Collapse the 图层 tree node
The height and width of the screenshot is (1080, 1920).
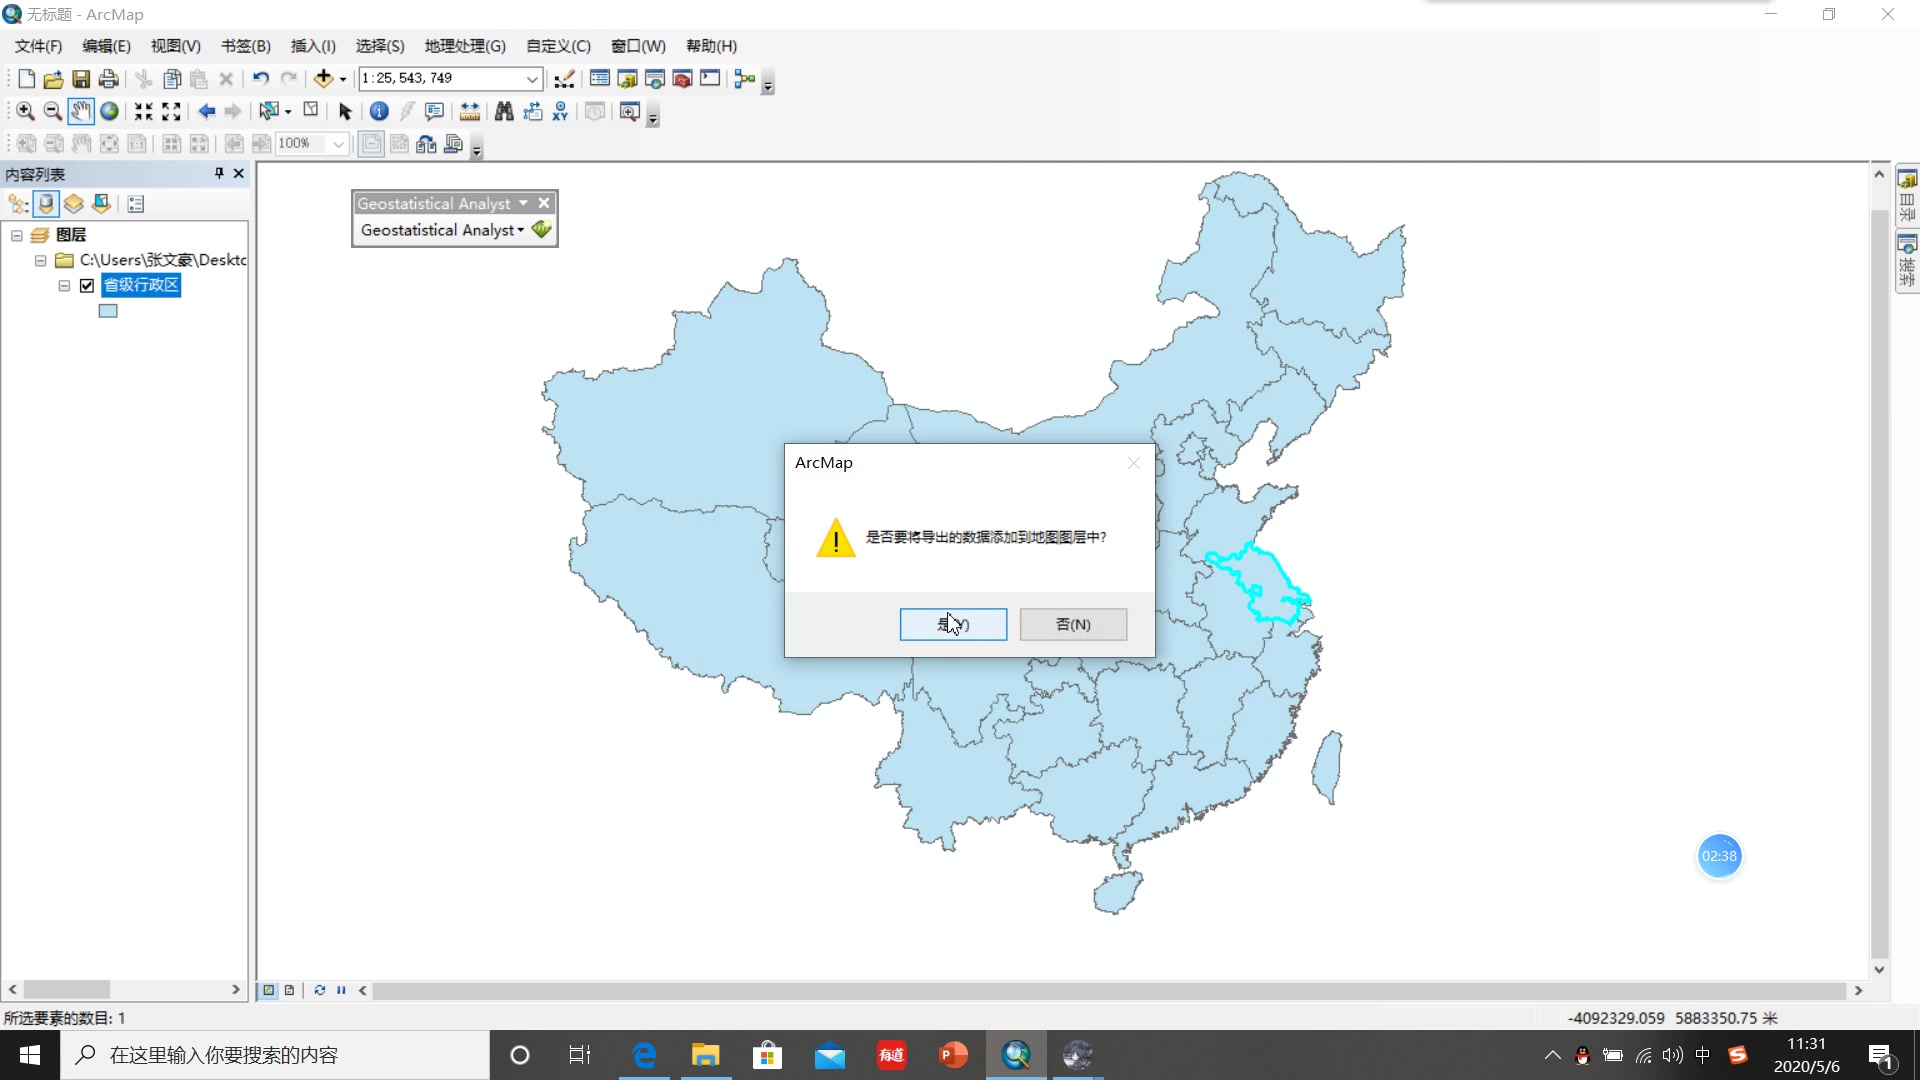tap(16, 234)
